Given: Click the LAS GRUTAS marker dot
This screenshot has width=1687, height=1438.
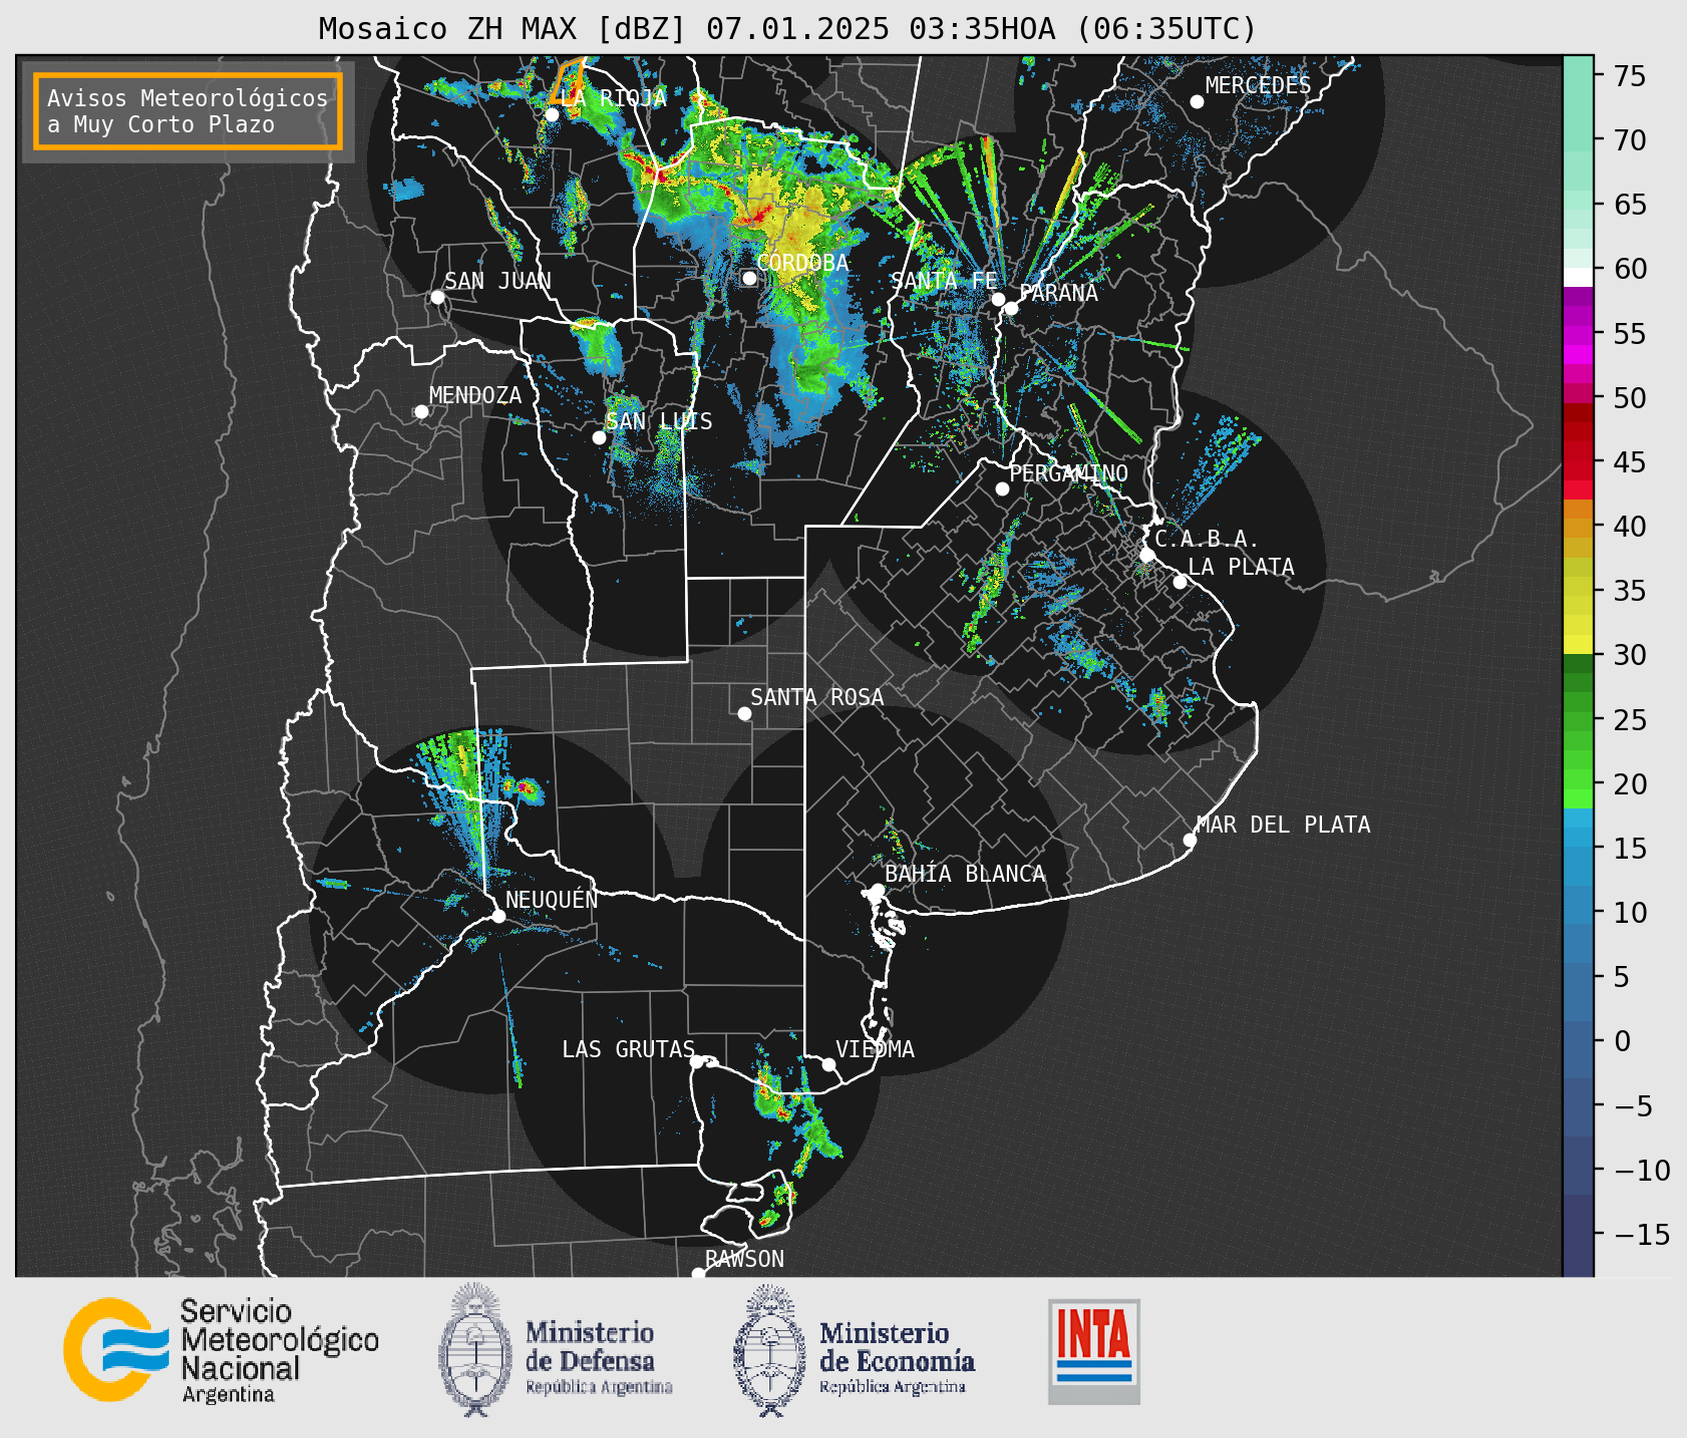Looking at the screenshot, I should (697, 1062).
